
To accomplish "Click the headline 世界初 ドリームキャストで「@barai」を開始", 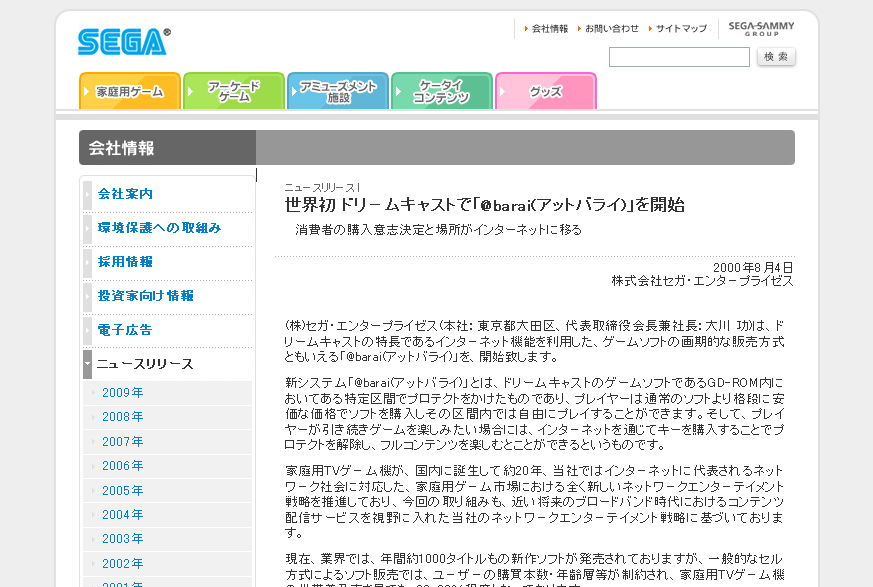I will (484, 205).
